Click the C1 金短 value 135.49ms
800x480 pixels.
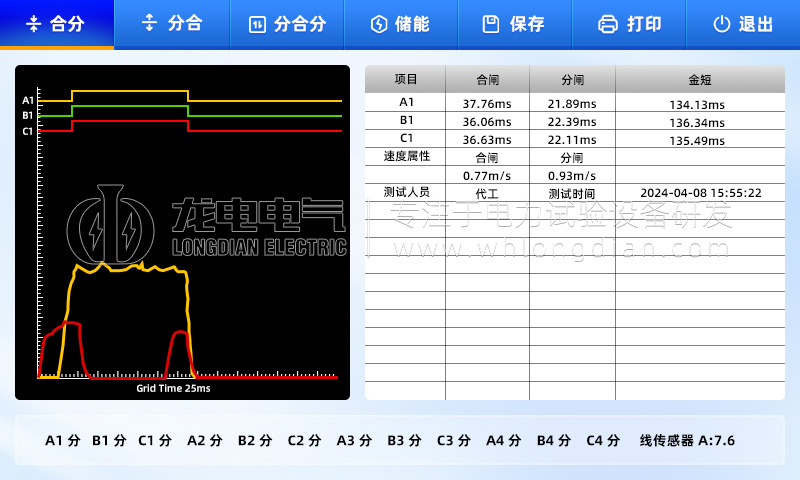[x=700, y=140]
